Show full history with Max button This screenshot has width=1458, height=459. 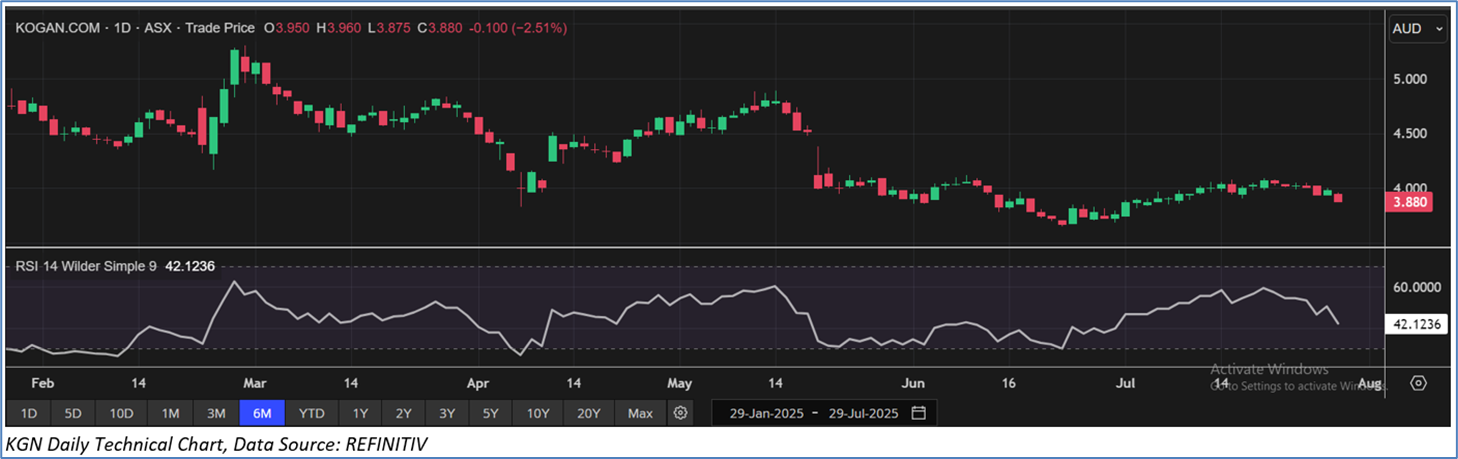pyautogui.click(x=640, y=413)
